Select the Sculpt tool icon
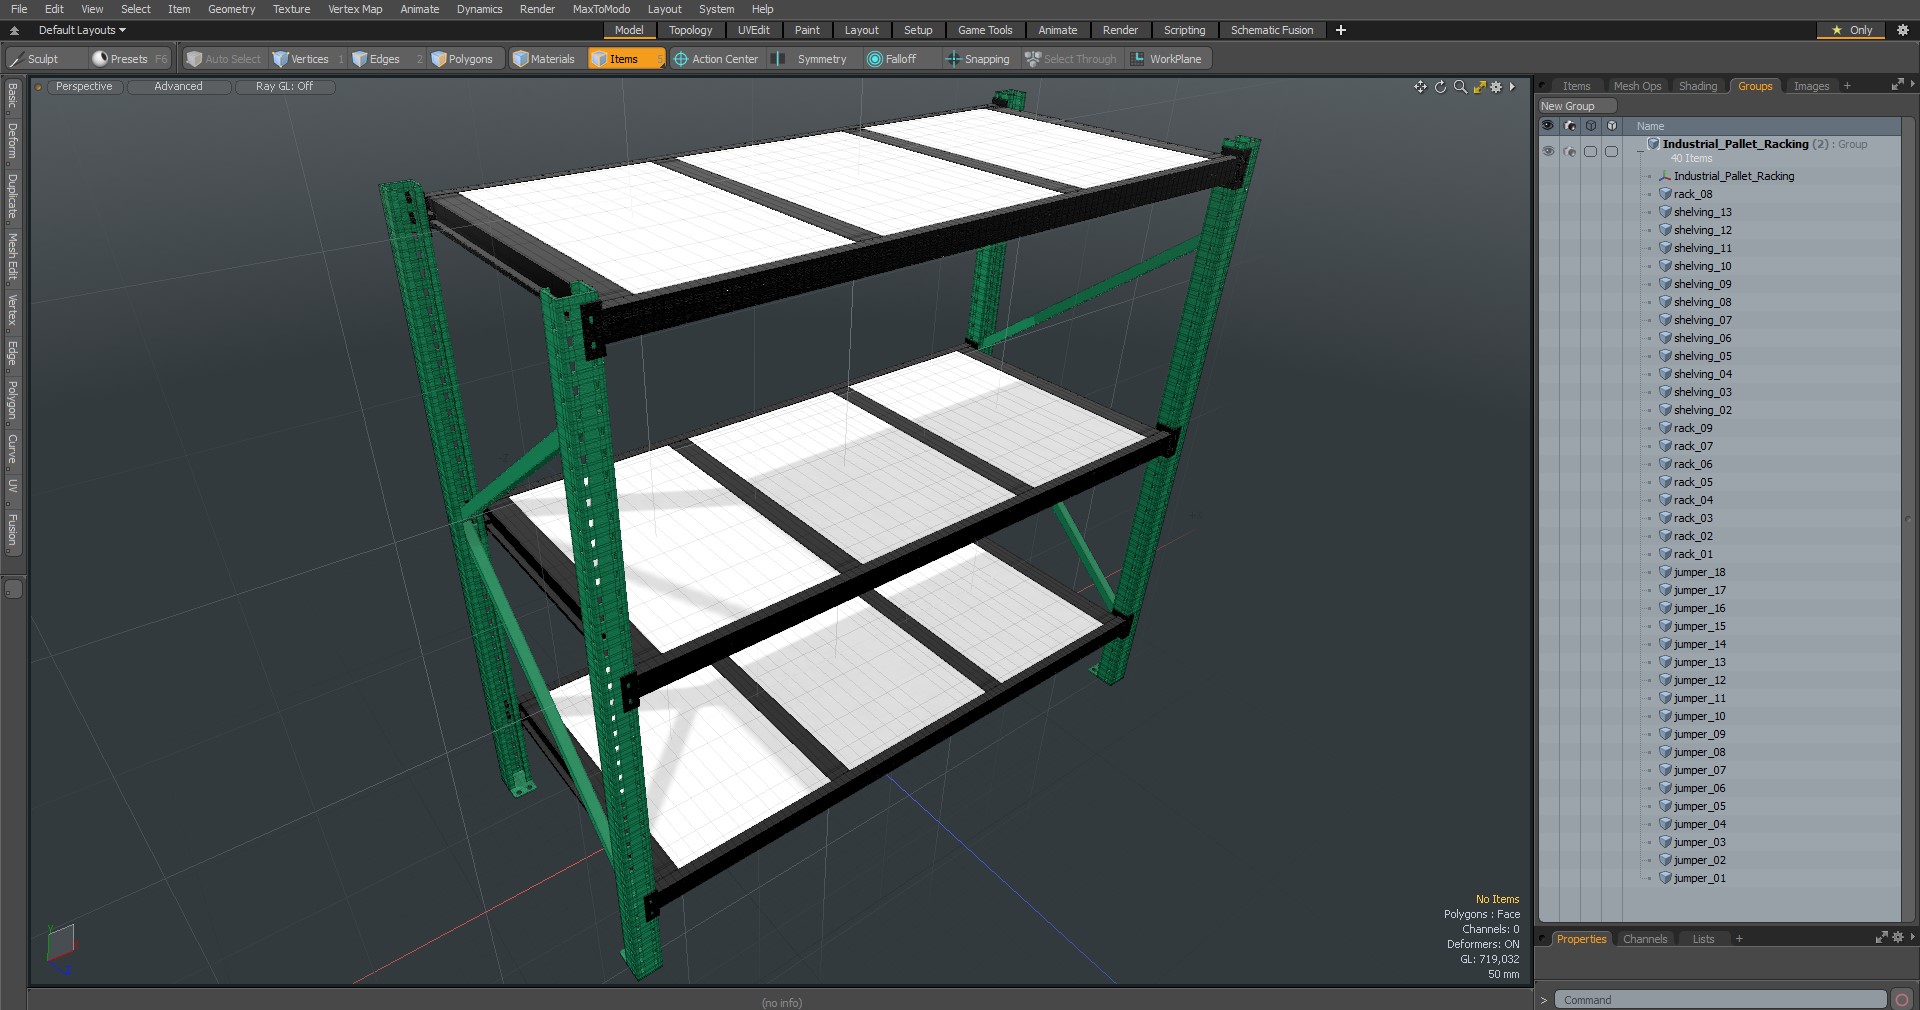Screen dimensions: 1920x1010 (16, 59)
